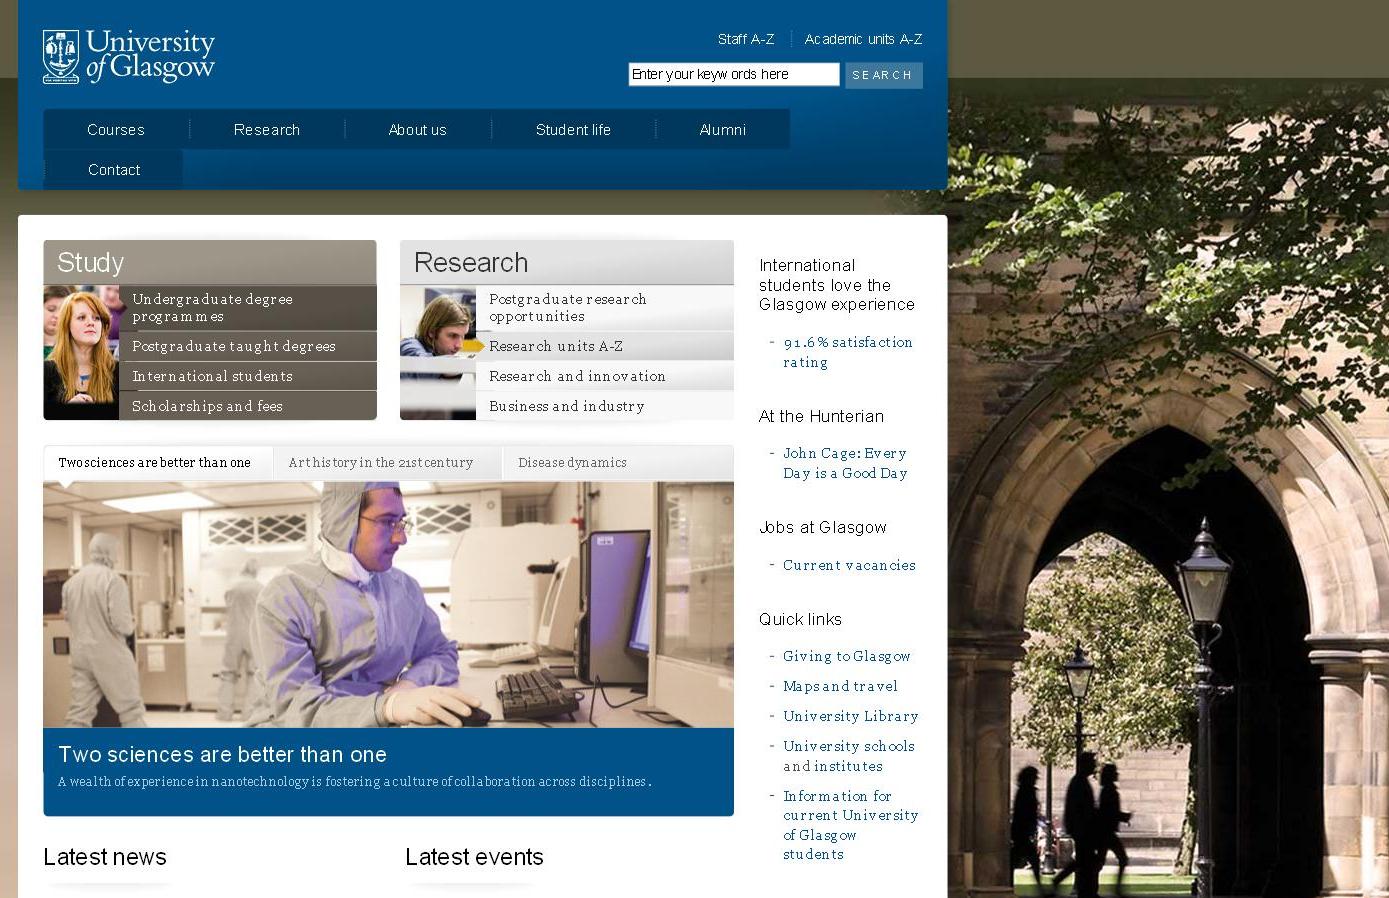Open the Giving to Glasgow link
This screenshot has width=1389, height=898.
tap(847, 656)
